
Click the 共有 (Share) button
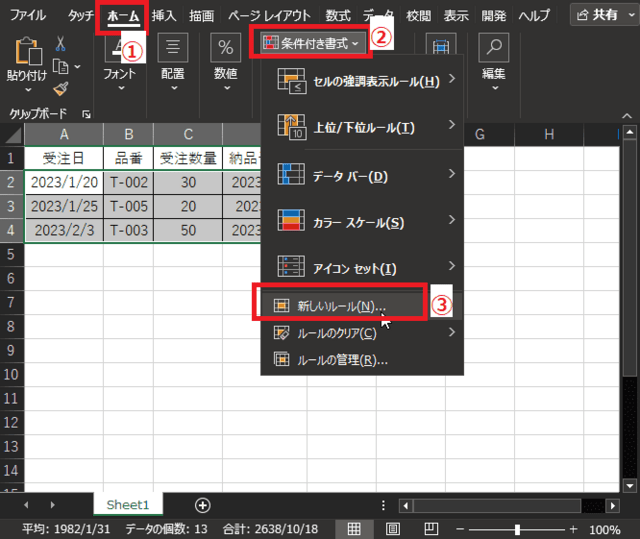coord(600,14)
